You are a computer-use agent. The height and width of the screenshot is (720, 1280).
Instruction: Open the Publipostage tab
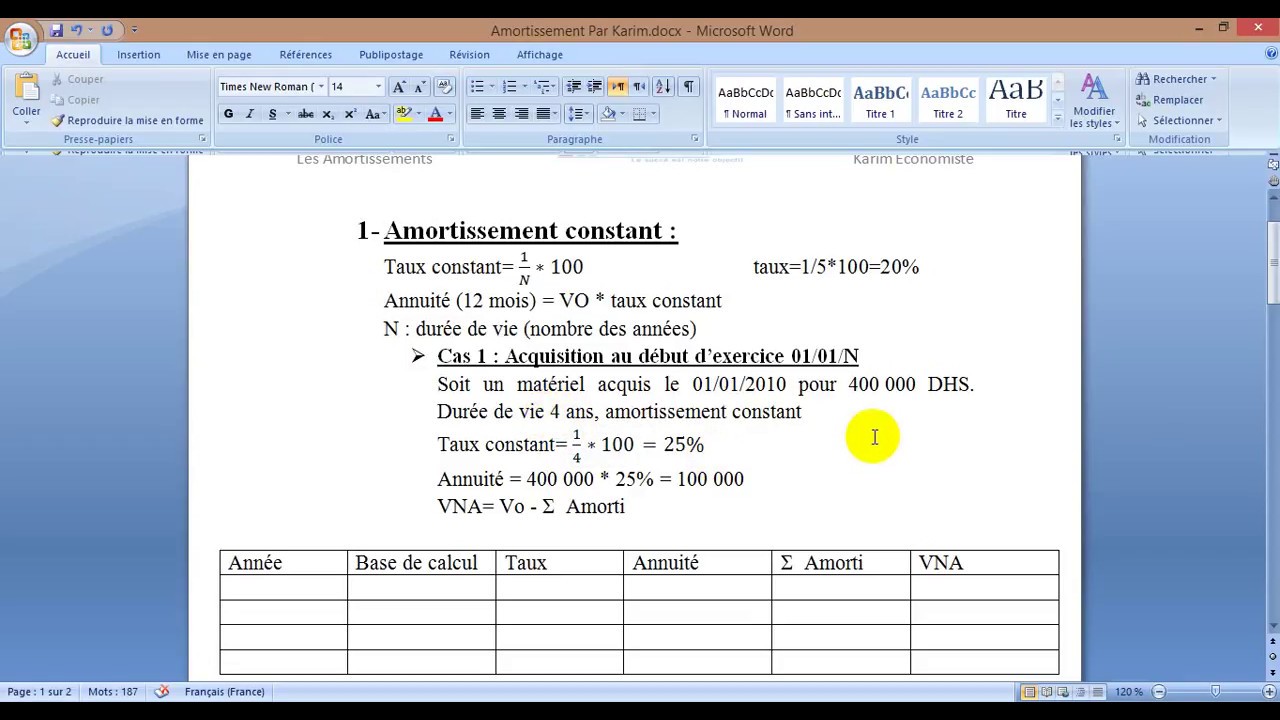click(x=391, y=55)
